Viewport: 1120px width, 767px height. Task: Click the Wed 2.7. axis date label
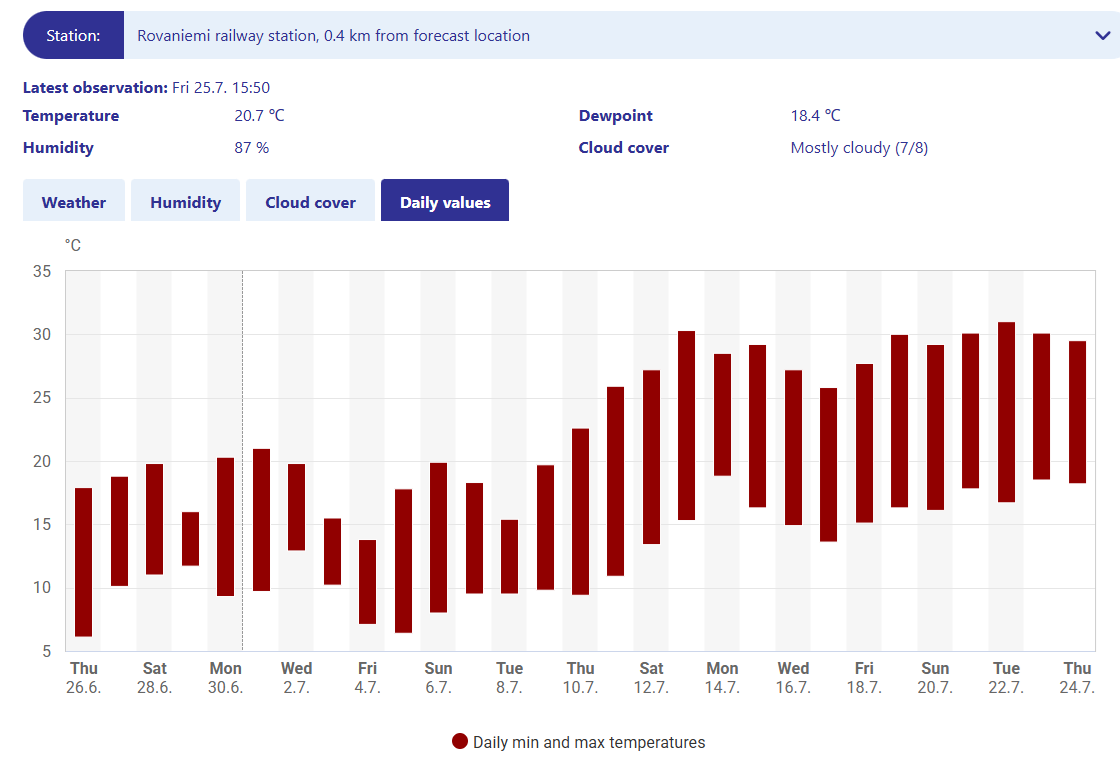pos(296,678)
